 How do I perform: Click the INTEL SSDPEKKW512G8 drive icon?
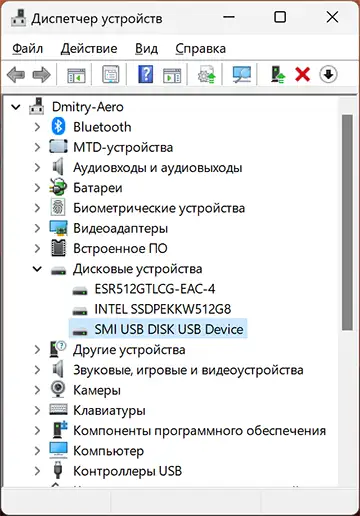(x=80, y=311)
